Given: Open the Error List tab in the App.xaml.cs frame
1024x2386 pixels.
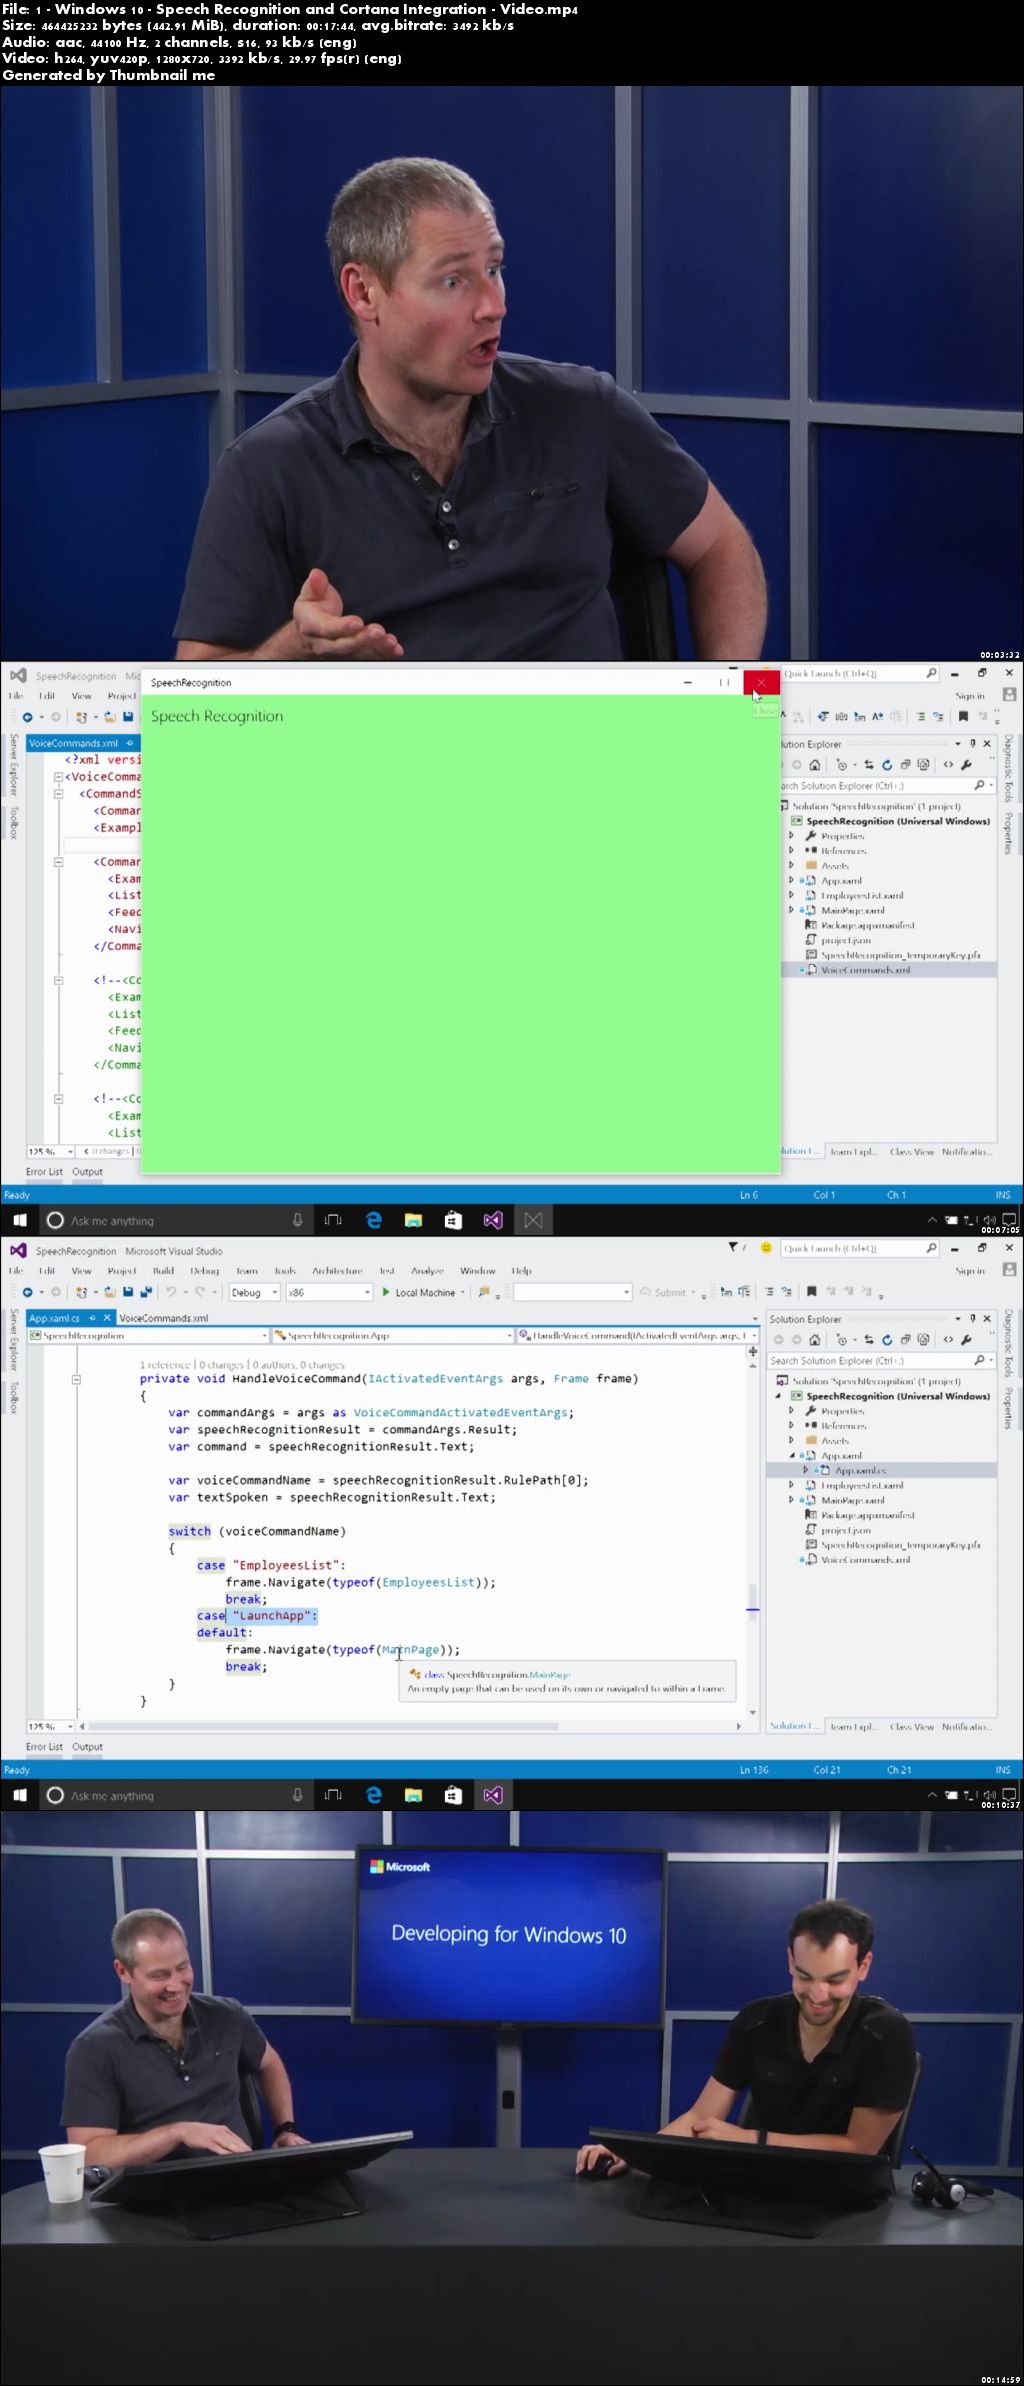Looking at the screenshot, I should click(x=44, y=1746).
